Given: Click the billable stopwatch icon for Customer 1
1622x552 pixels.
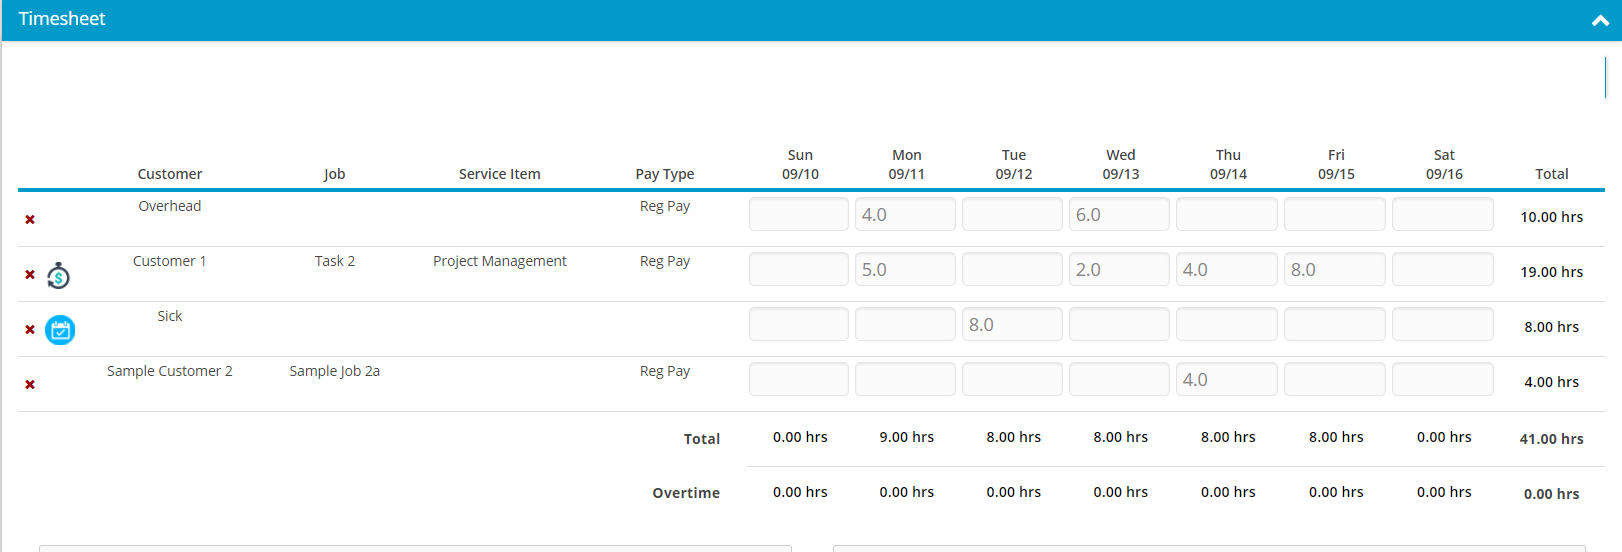Looking at the screenshot, I should tap(59, 276).
